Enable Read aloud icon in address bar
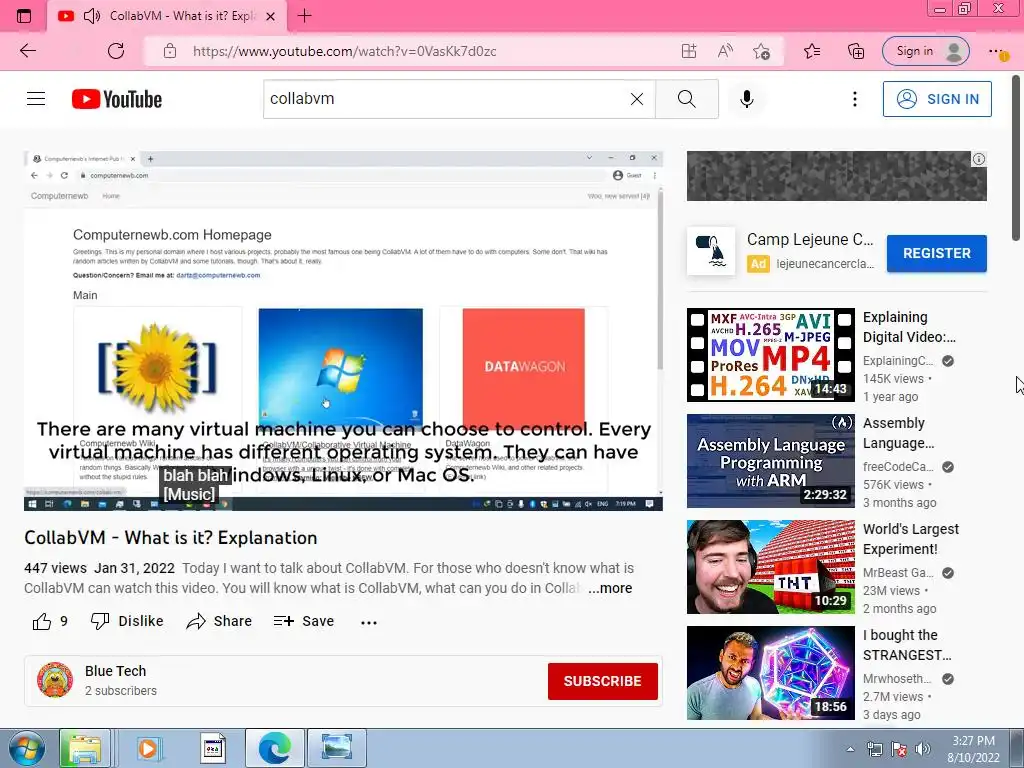 click(725, 51)
